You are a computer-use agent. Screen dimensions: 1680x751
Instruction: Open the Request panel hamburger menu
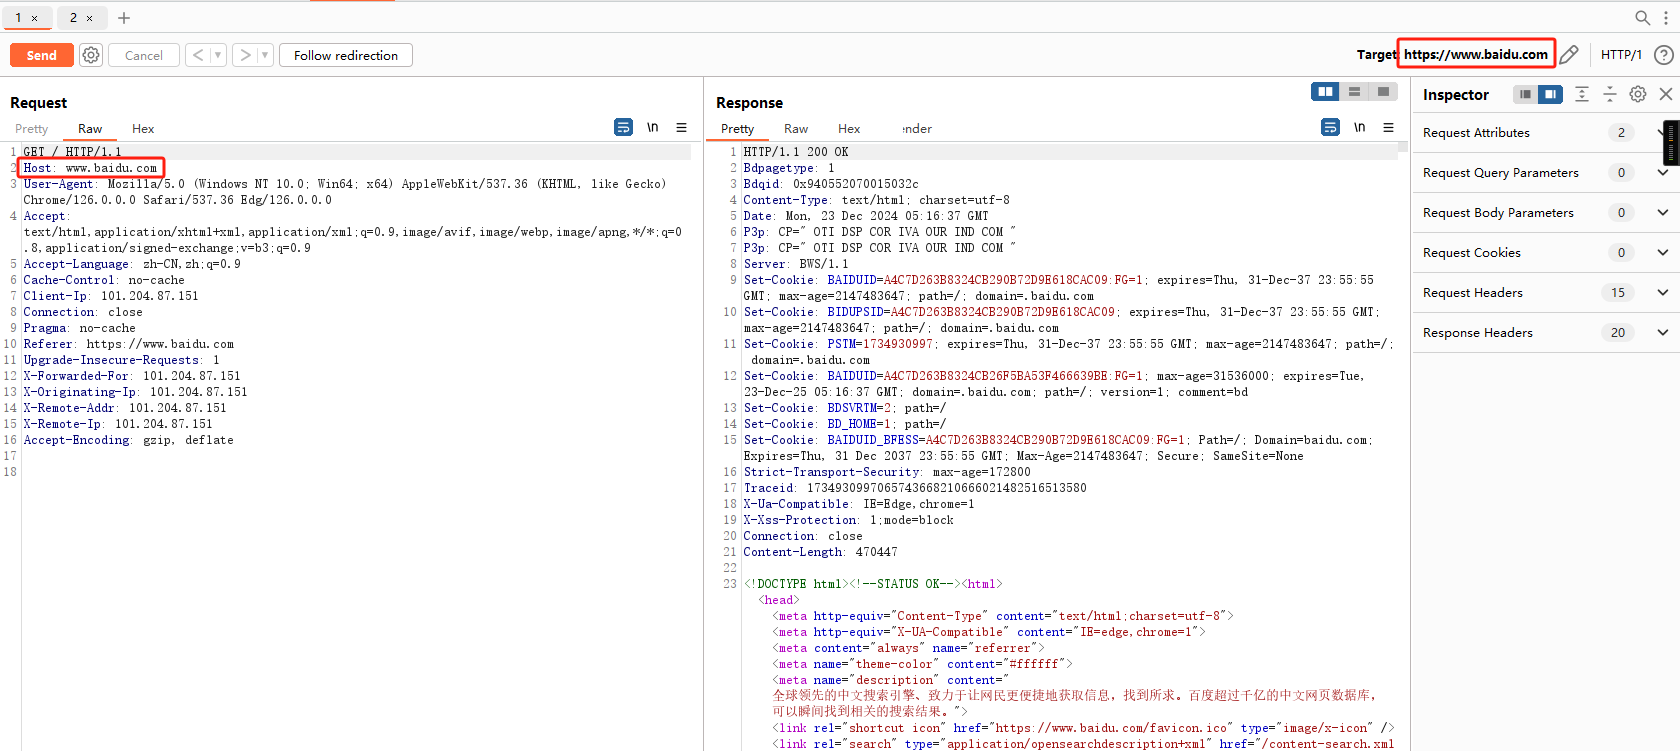point(681,128)
